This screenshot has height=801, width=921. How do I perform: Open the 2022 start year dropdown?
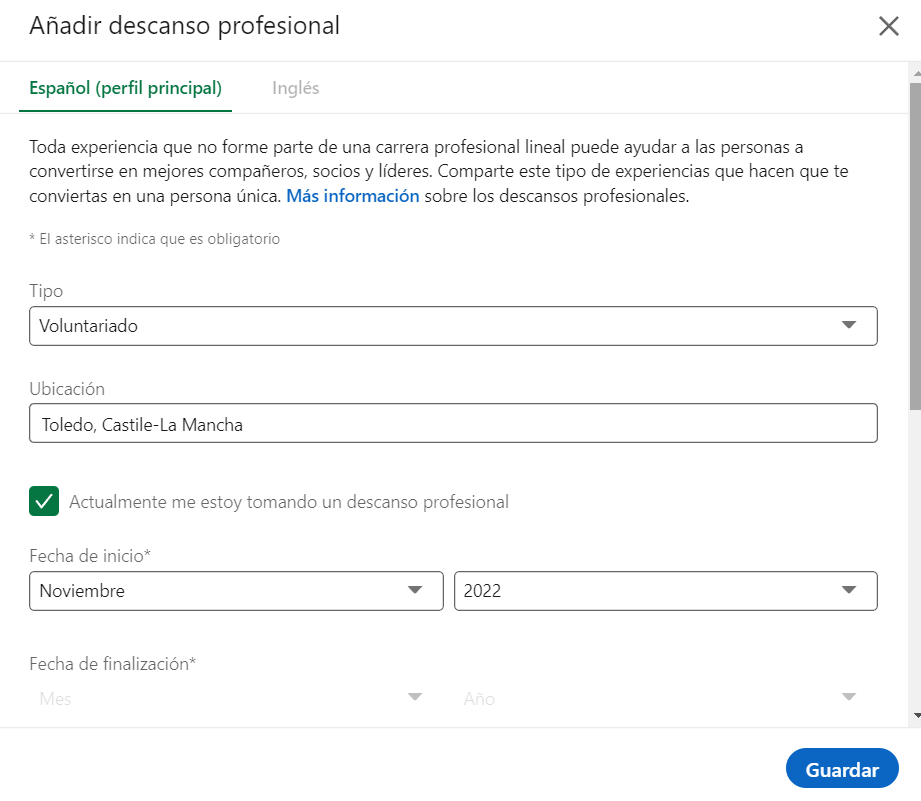pyautogui.click(x=665, y=591)
